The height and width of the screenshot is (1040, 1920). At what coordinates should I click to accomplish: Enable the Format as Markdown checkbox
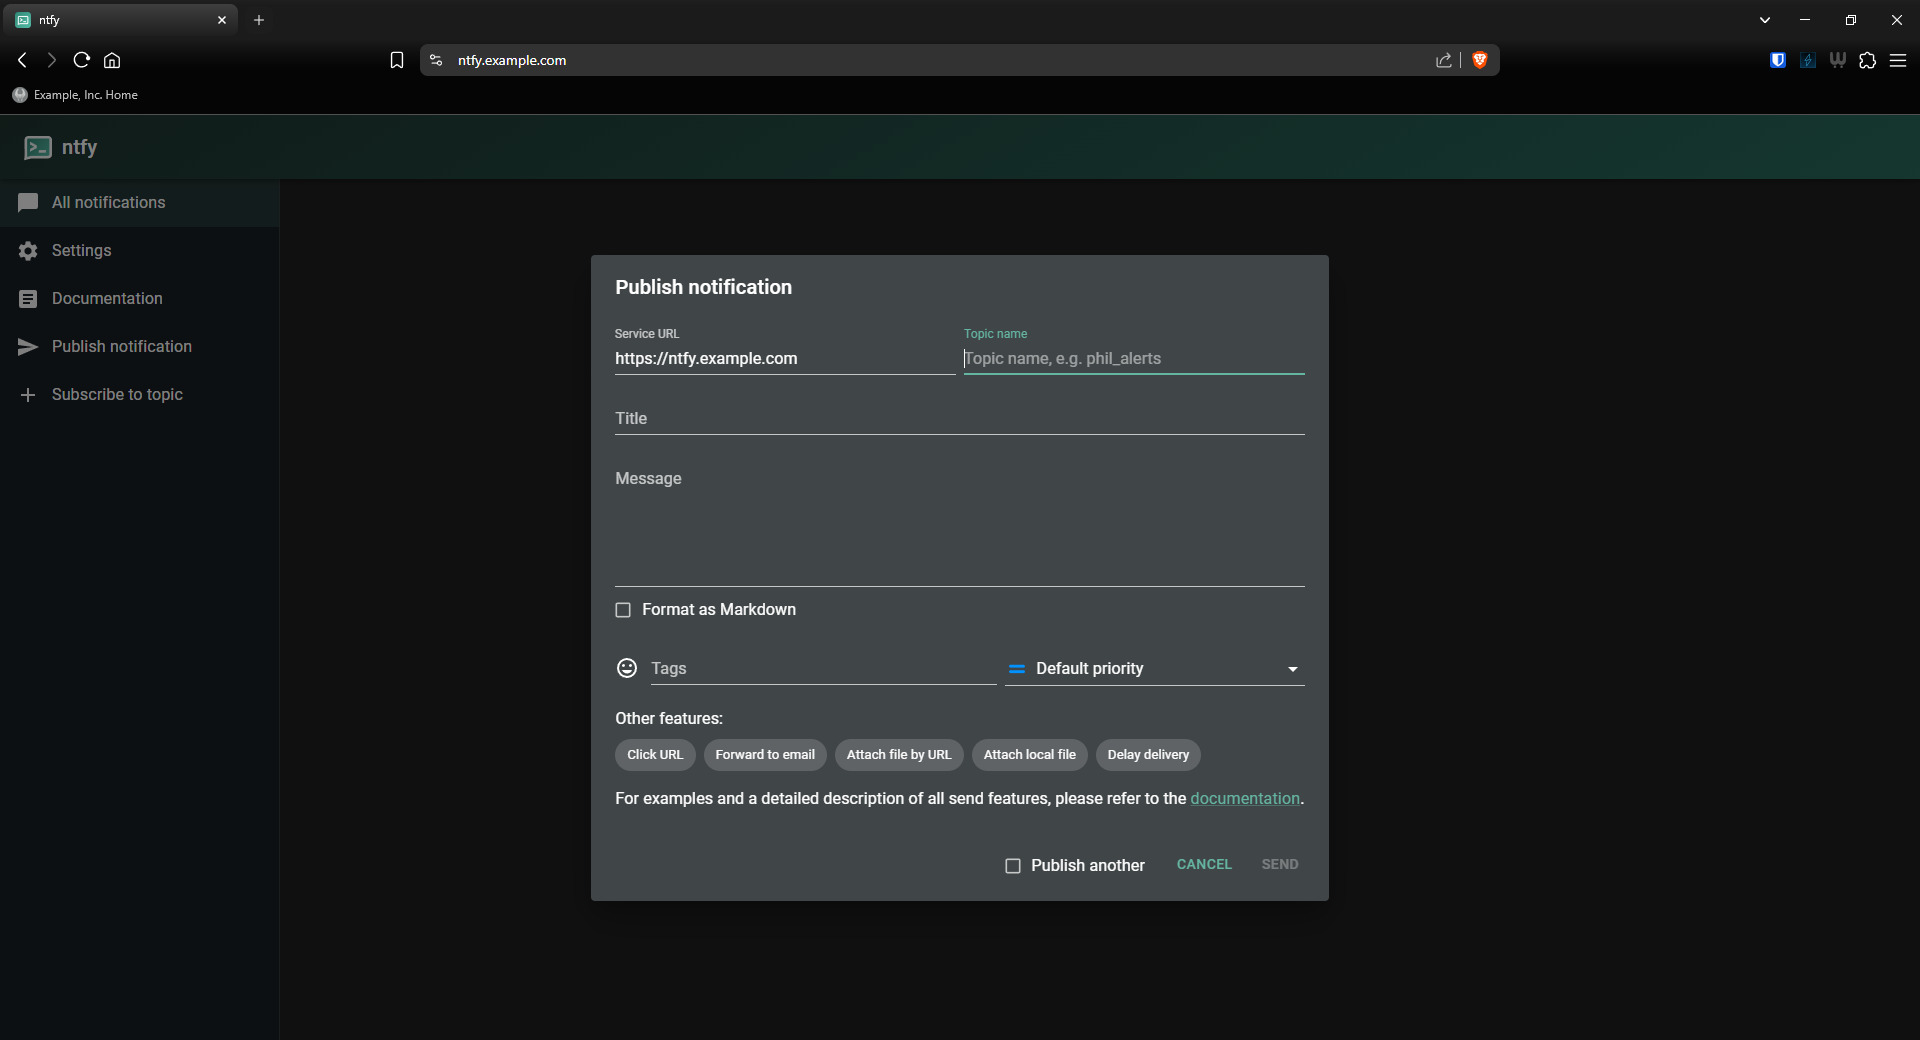point(623,610)
